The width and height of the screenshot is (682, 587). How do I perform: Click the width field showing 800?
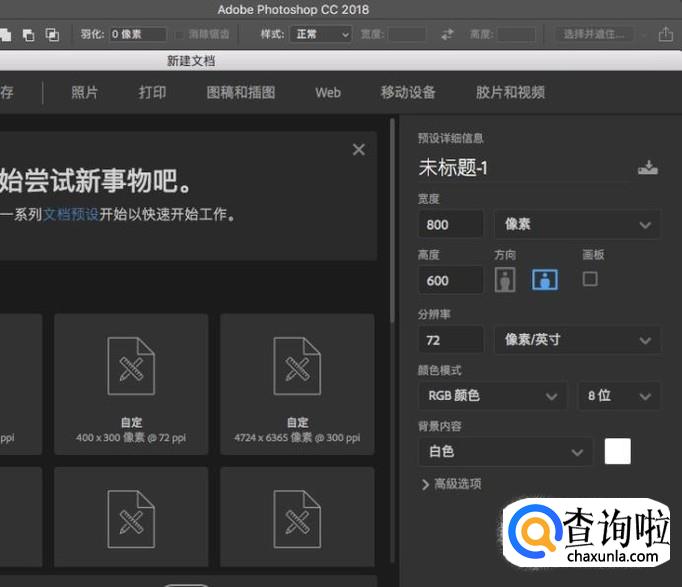tap(451, 224)
